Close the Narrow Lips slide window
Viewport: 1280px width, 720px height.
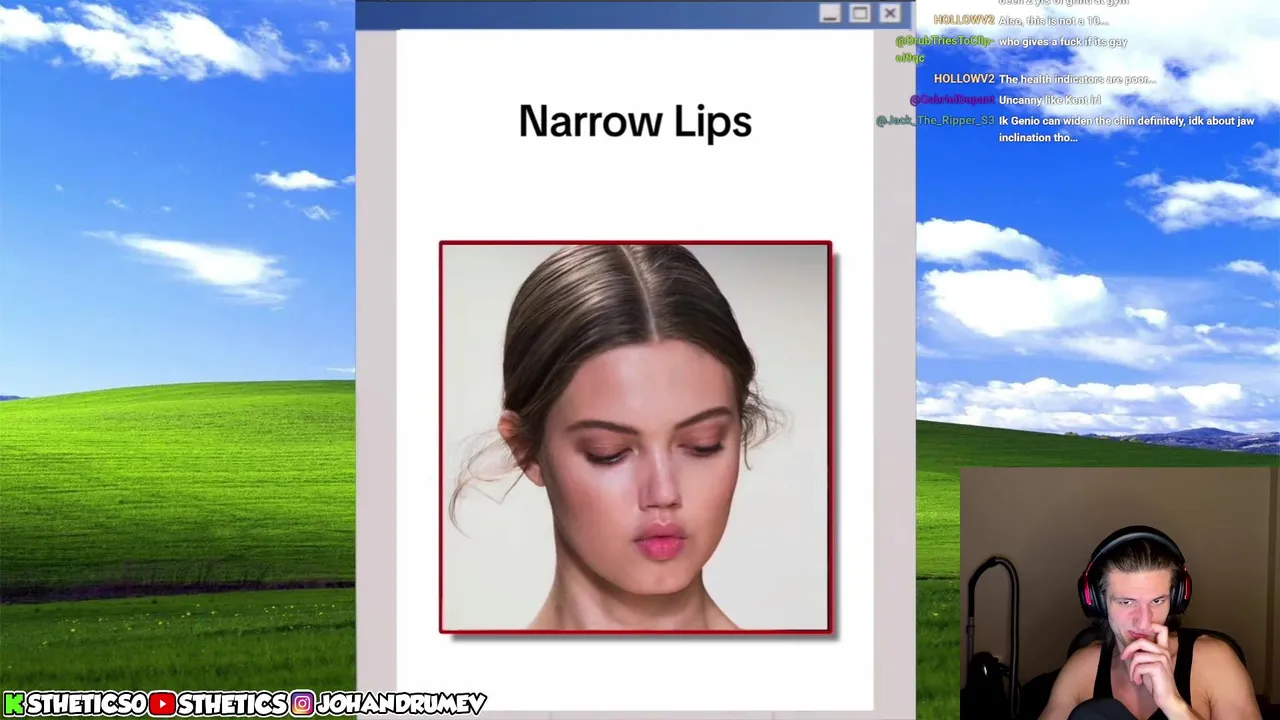(x=890, y=14)
